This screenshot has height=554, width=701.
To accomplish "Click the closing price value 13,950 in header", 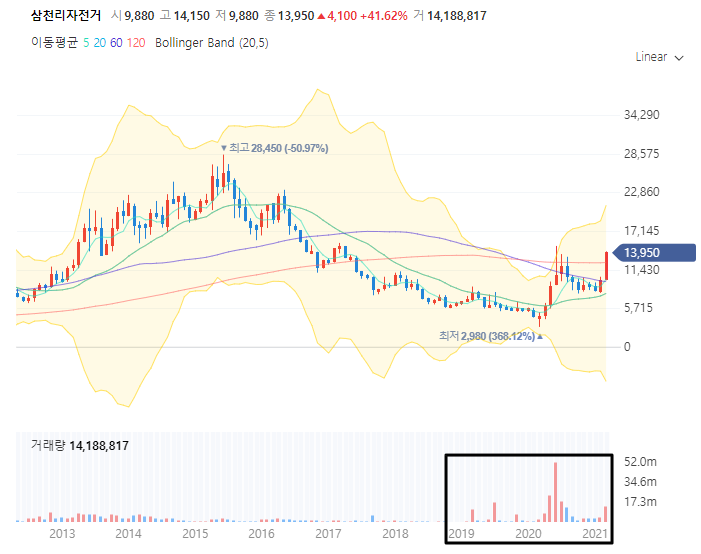I will coord(296,16).
